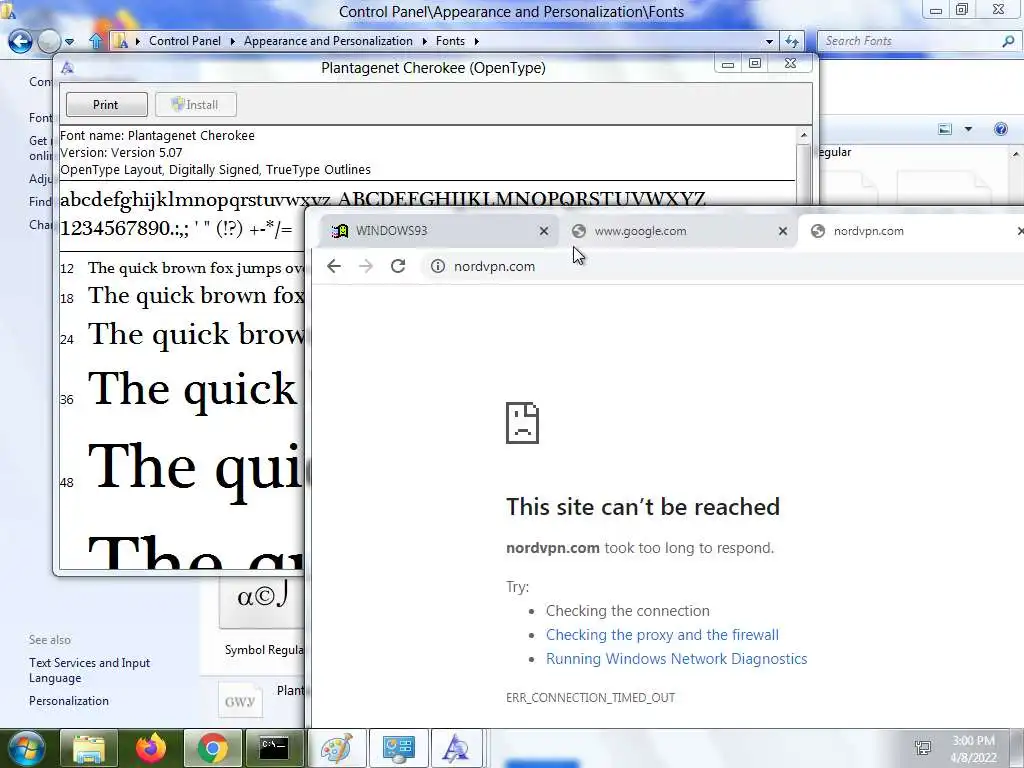The width and height of the screenshot is (1024, 768).
Task: Open Checking the proxy and the firewall link
Action: [x=662, y=635]
